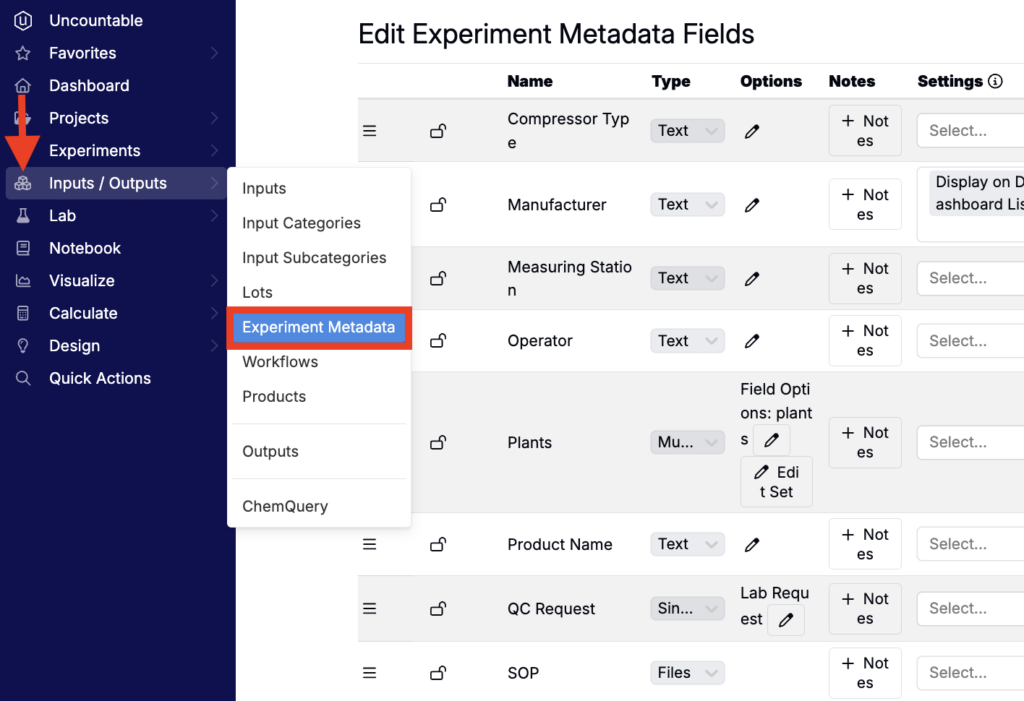Screen dimensions: 1024x701
Task: Click the Notebook icon in sidebar
Action: click(23, 248)
